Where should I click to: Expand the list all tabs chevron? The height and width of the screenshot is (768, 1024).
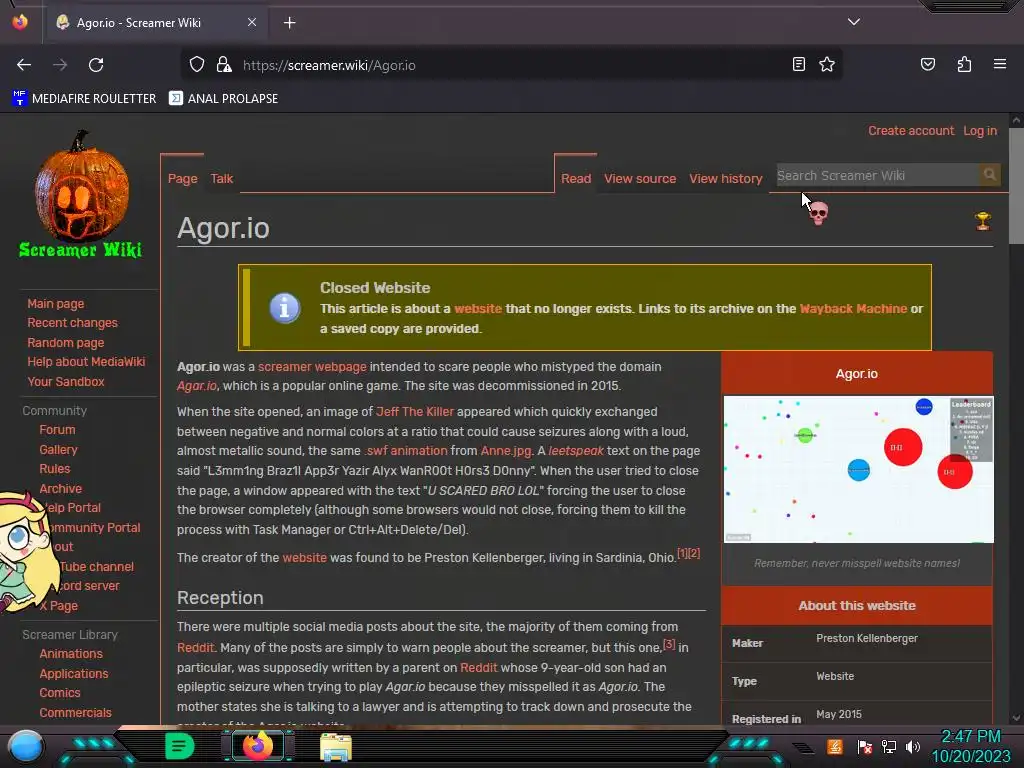click(854, 22)
